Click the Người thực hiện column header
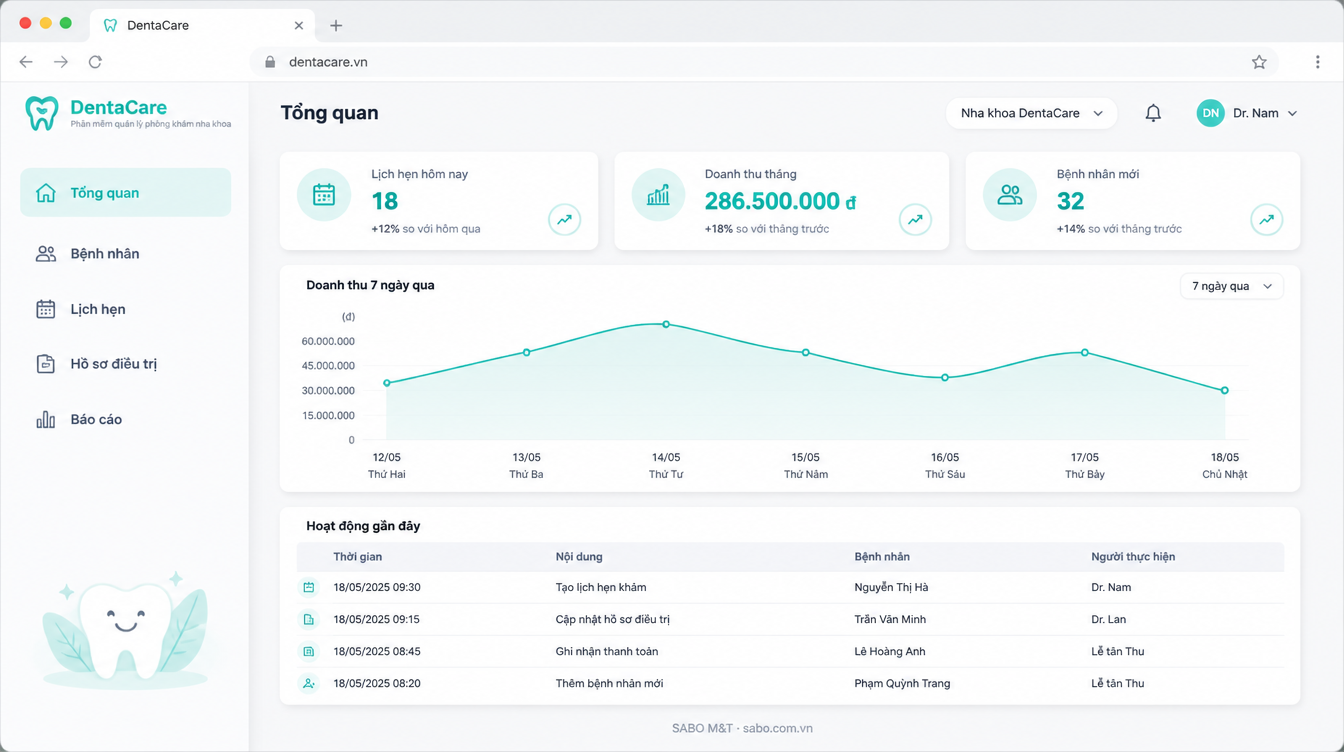Image resolution: width=1344 pixels, height=752 pixels. [1133, 557]
